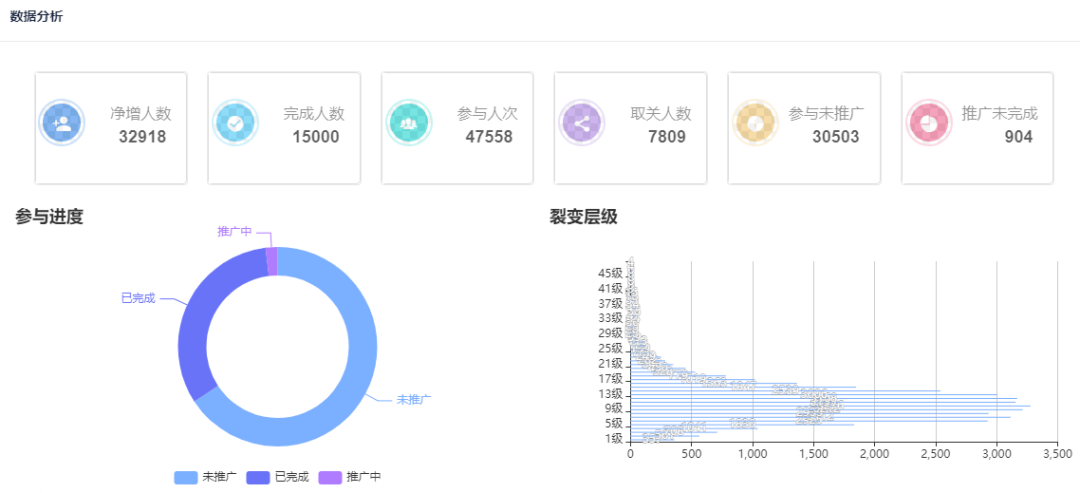Screen dimensions: 1080x493
Task: Click the 参与人次 card label
Action: 487,114
